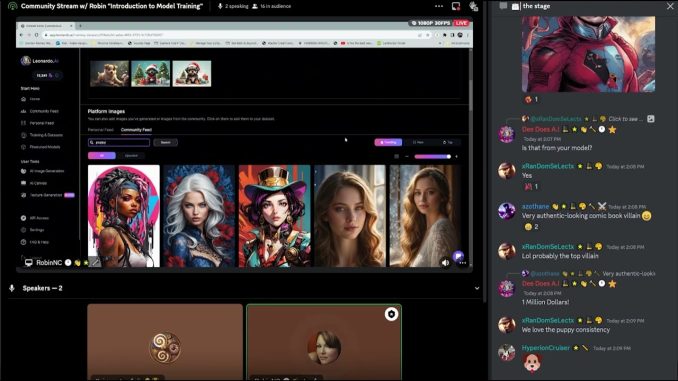Viewport: 678px width, 381px height.
Task: Select the top-hat woman thumbnail
Action: pyautogui.click(x=275, y=216)
